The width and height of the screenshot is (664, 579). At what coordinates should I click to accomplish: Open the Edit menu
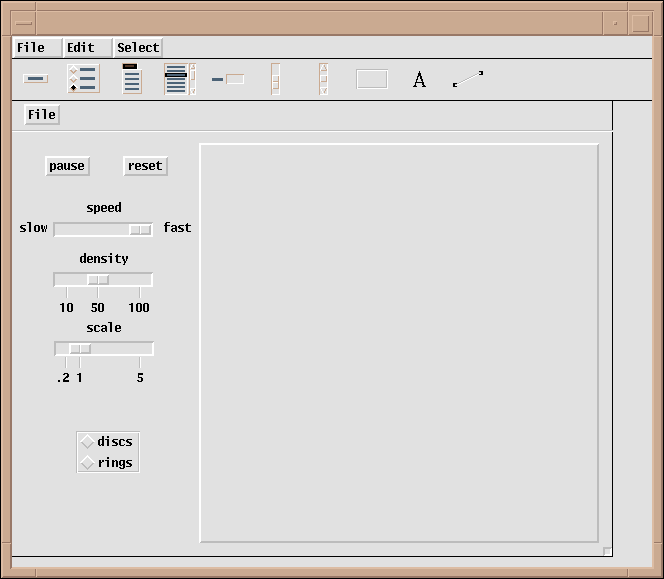[81, 47]
